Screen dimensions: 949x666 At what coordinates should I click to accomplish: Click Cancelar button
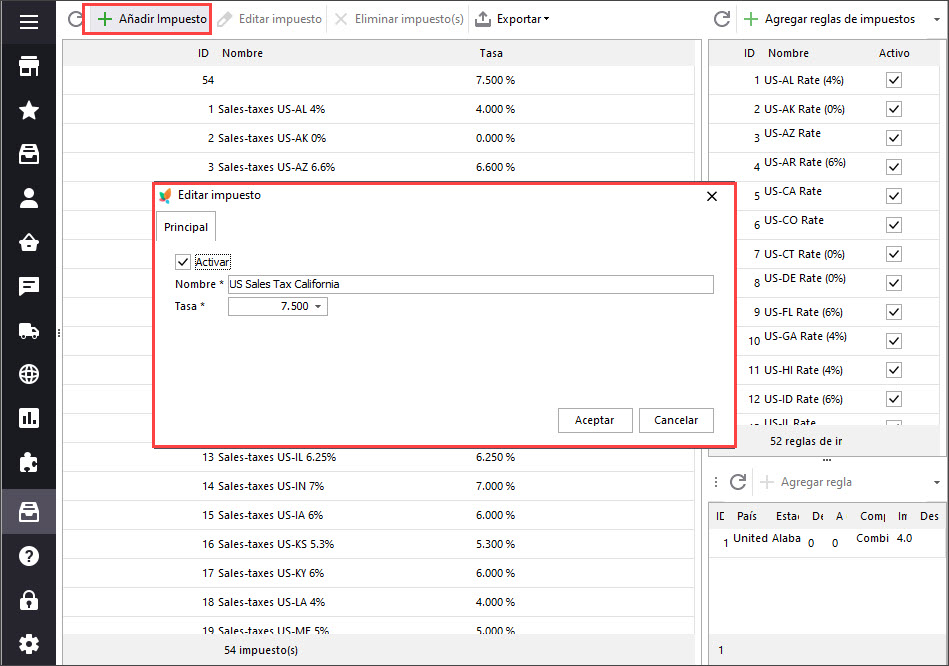pyautogui.click(x=676, y=420)
